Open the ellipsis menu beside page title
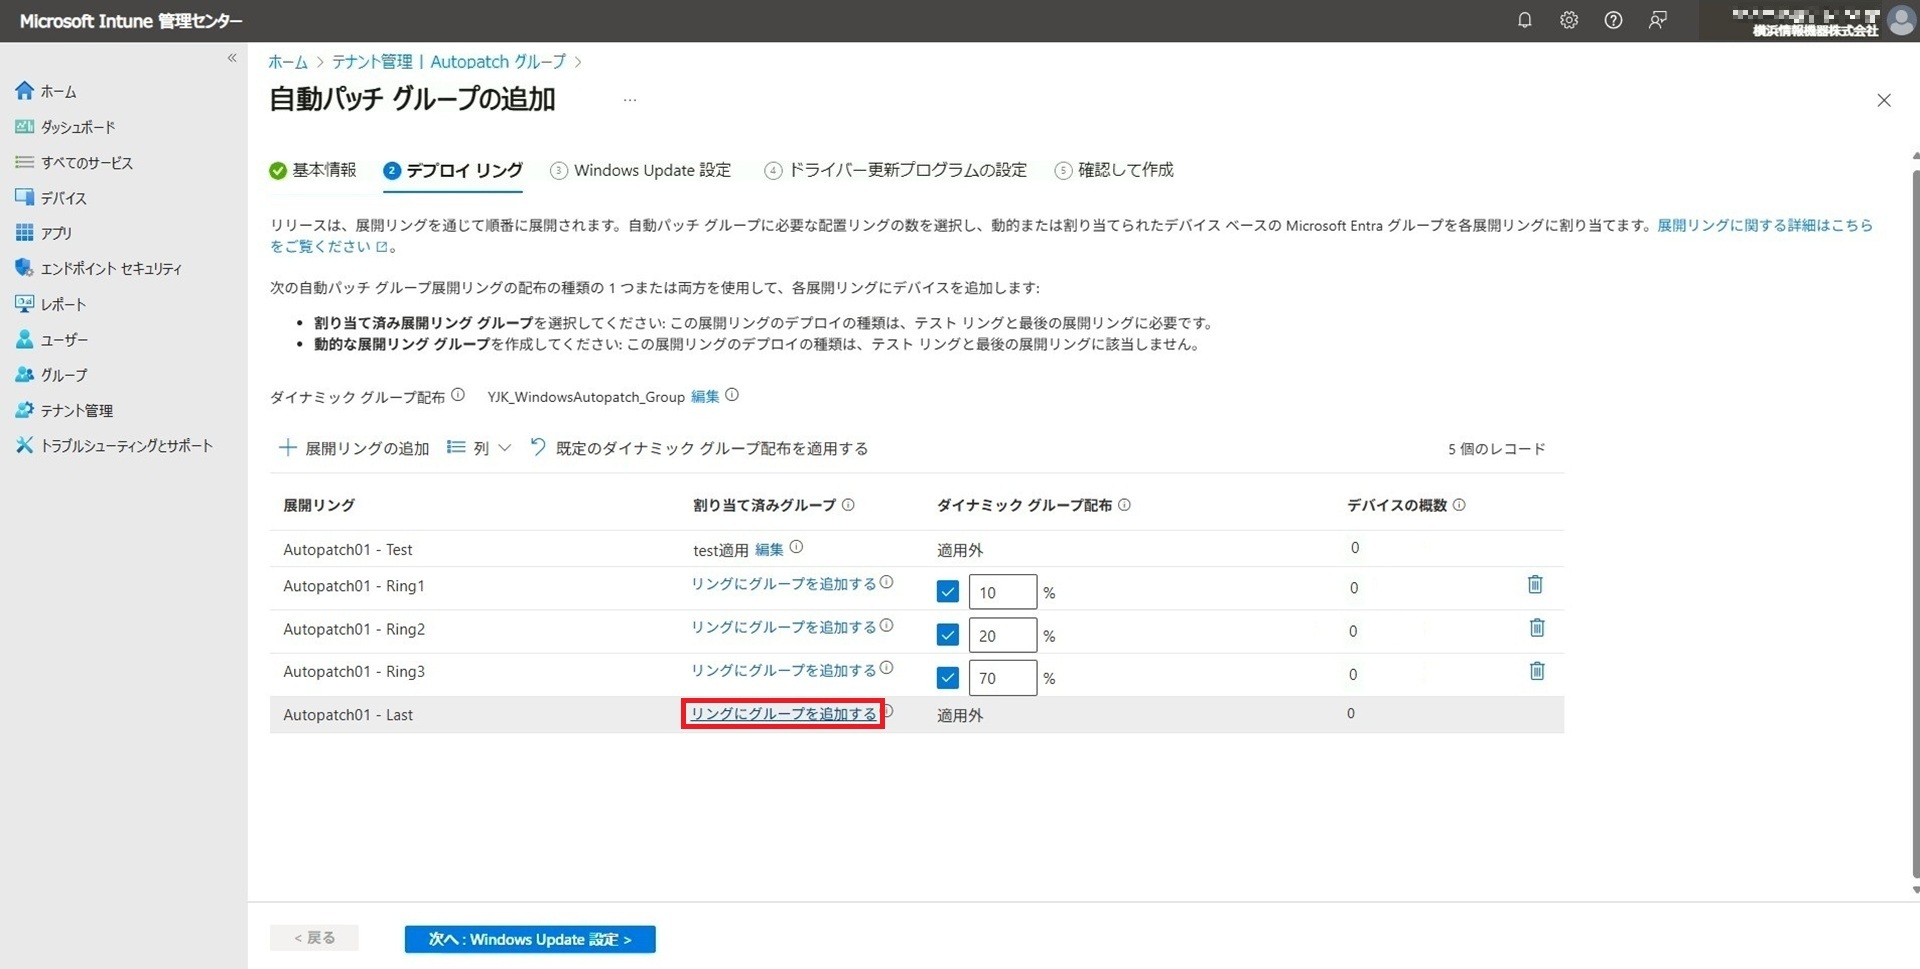 [630, 100]
